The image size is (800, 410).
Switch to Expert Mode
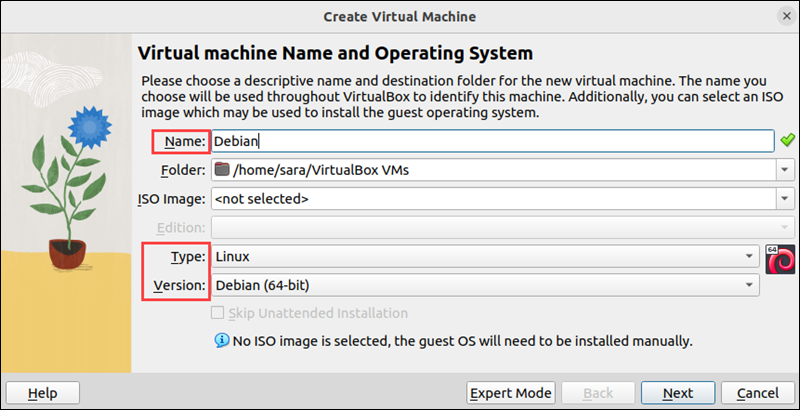coord(511,393)
